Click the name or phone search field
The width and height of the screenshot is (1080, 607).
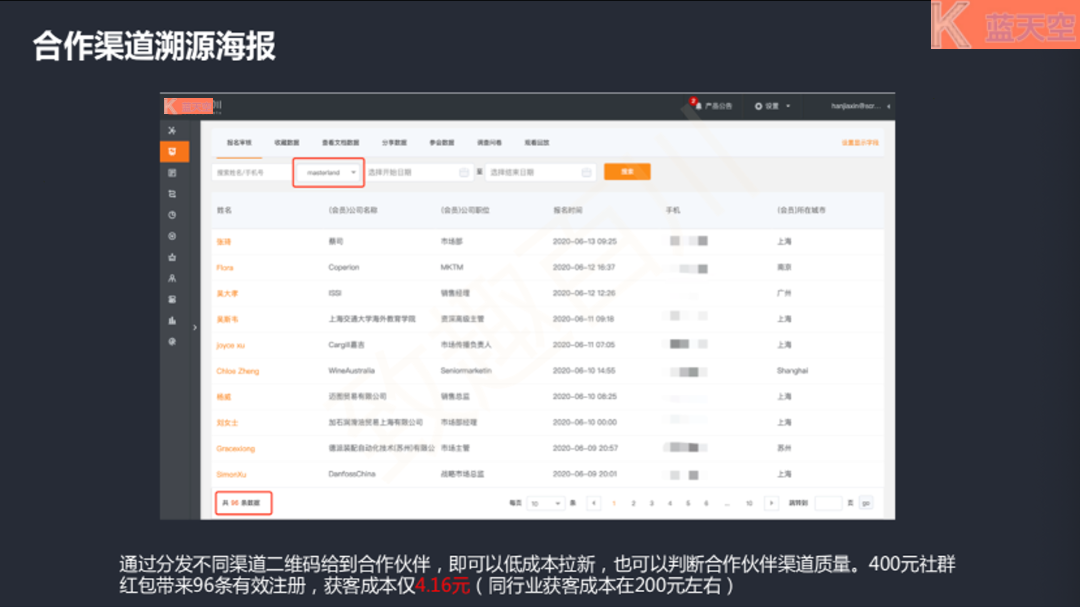252,172
